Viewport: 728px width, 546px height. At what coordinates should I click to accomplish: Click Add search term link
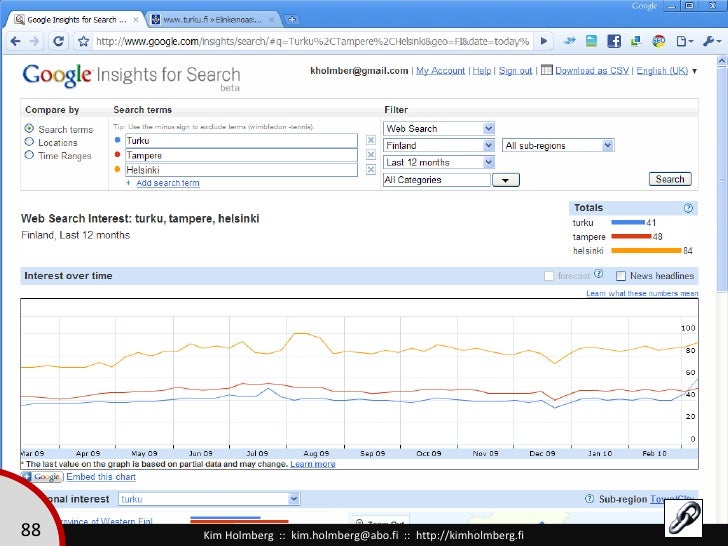click(x=168, y=183)
